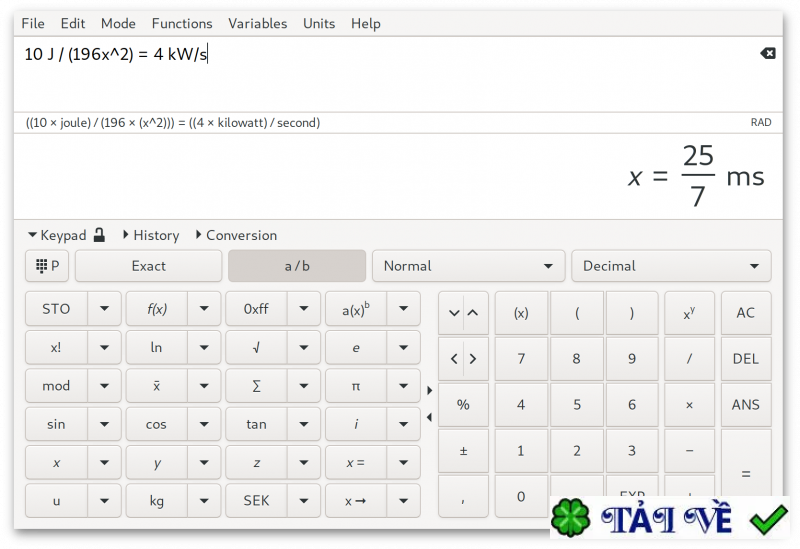800x549 pixels.
Task: Click the imaginary unit i key
Action: coord(356,424)
